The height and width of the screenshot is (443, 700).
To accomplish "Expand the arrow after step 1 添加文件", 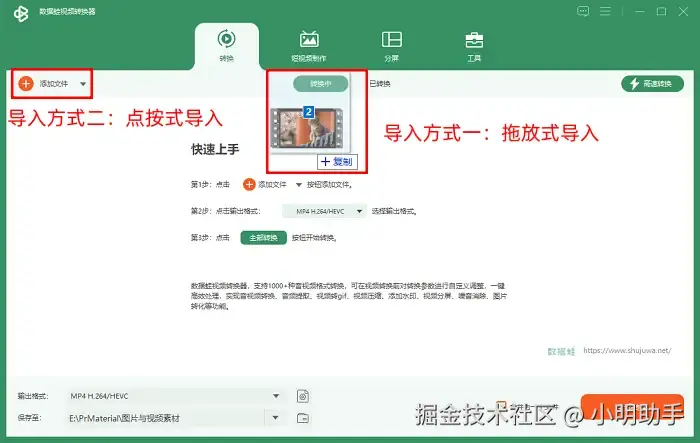I will [x=299, y=184].
